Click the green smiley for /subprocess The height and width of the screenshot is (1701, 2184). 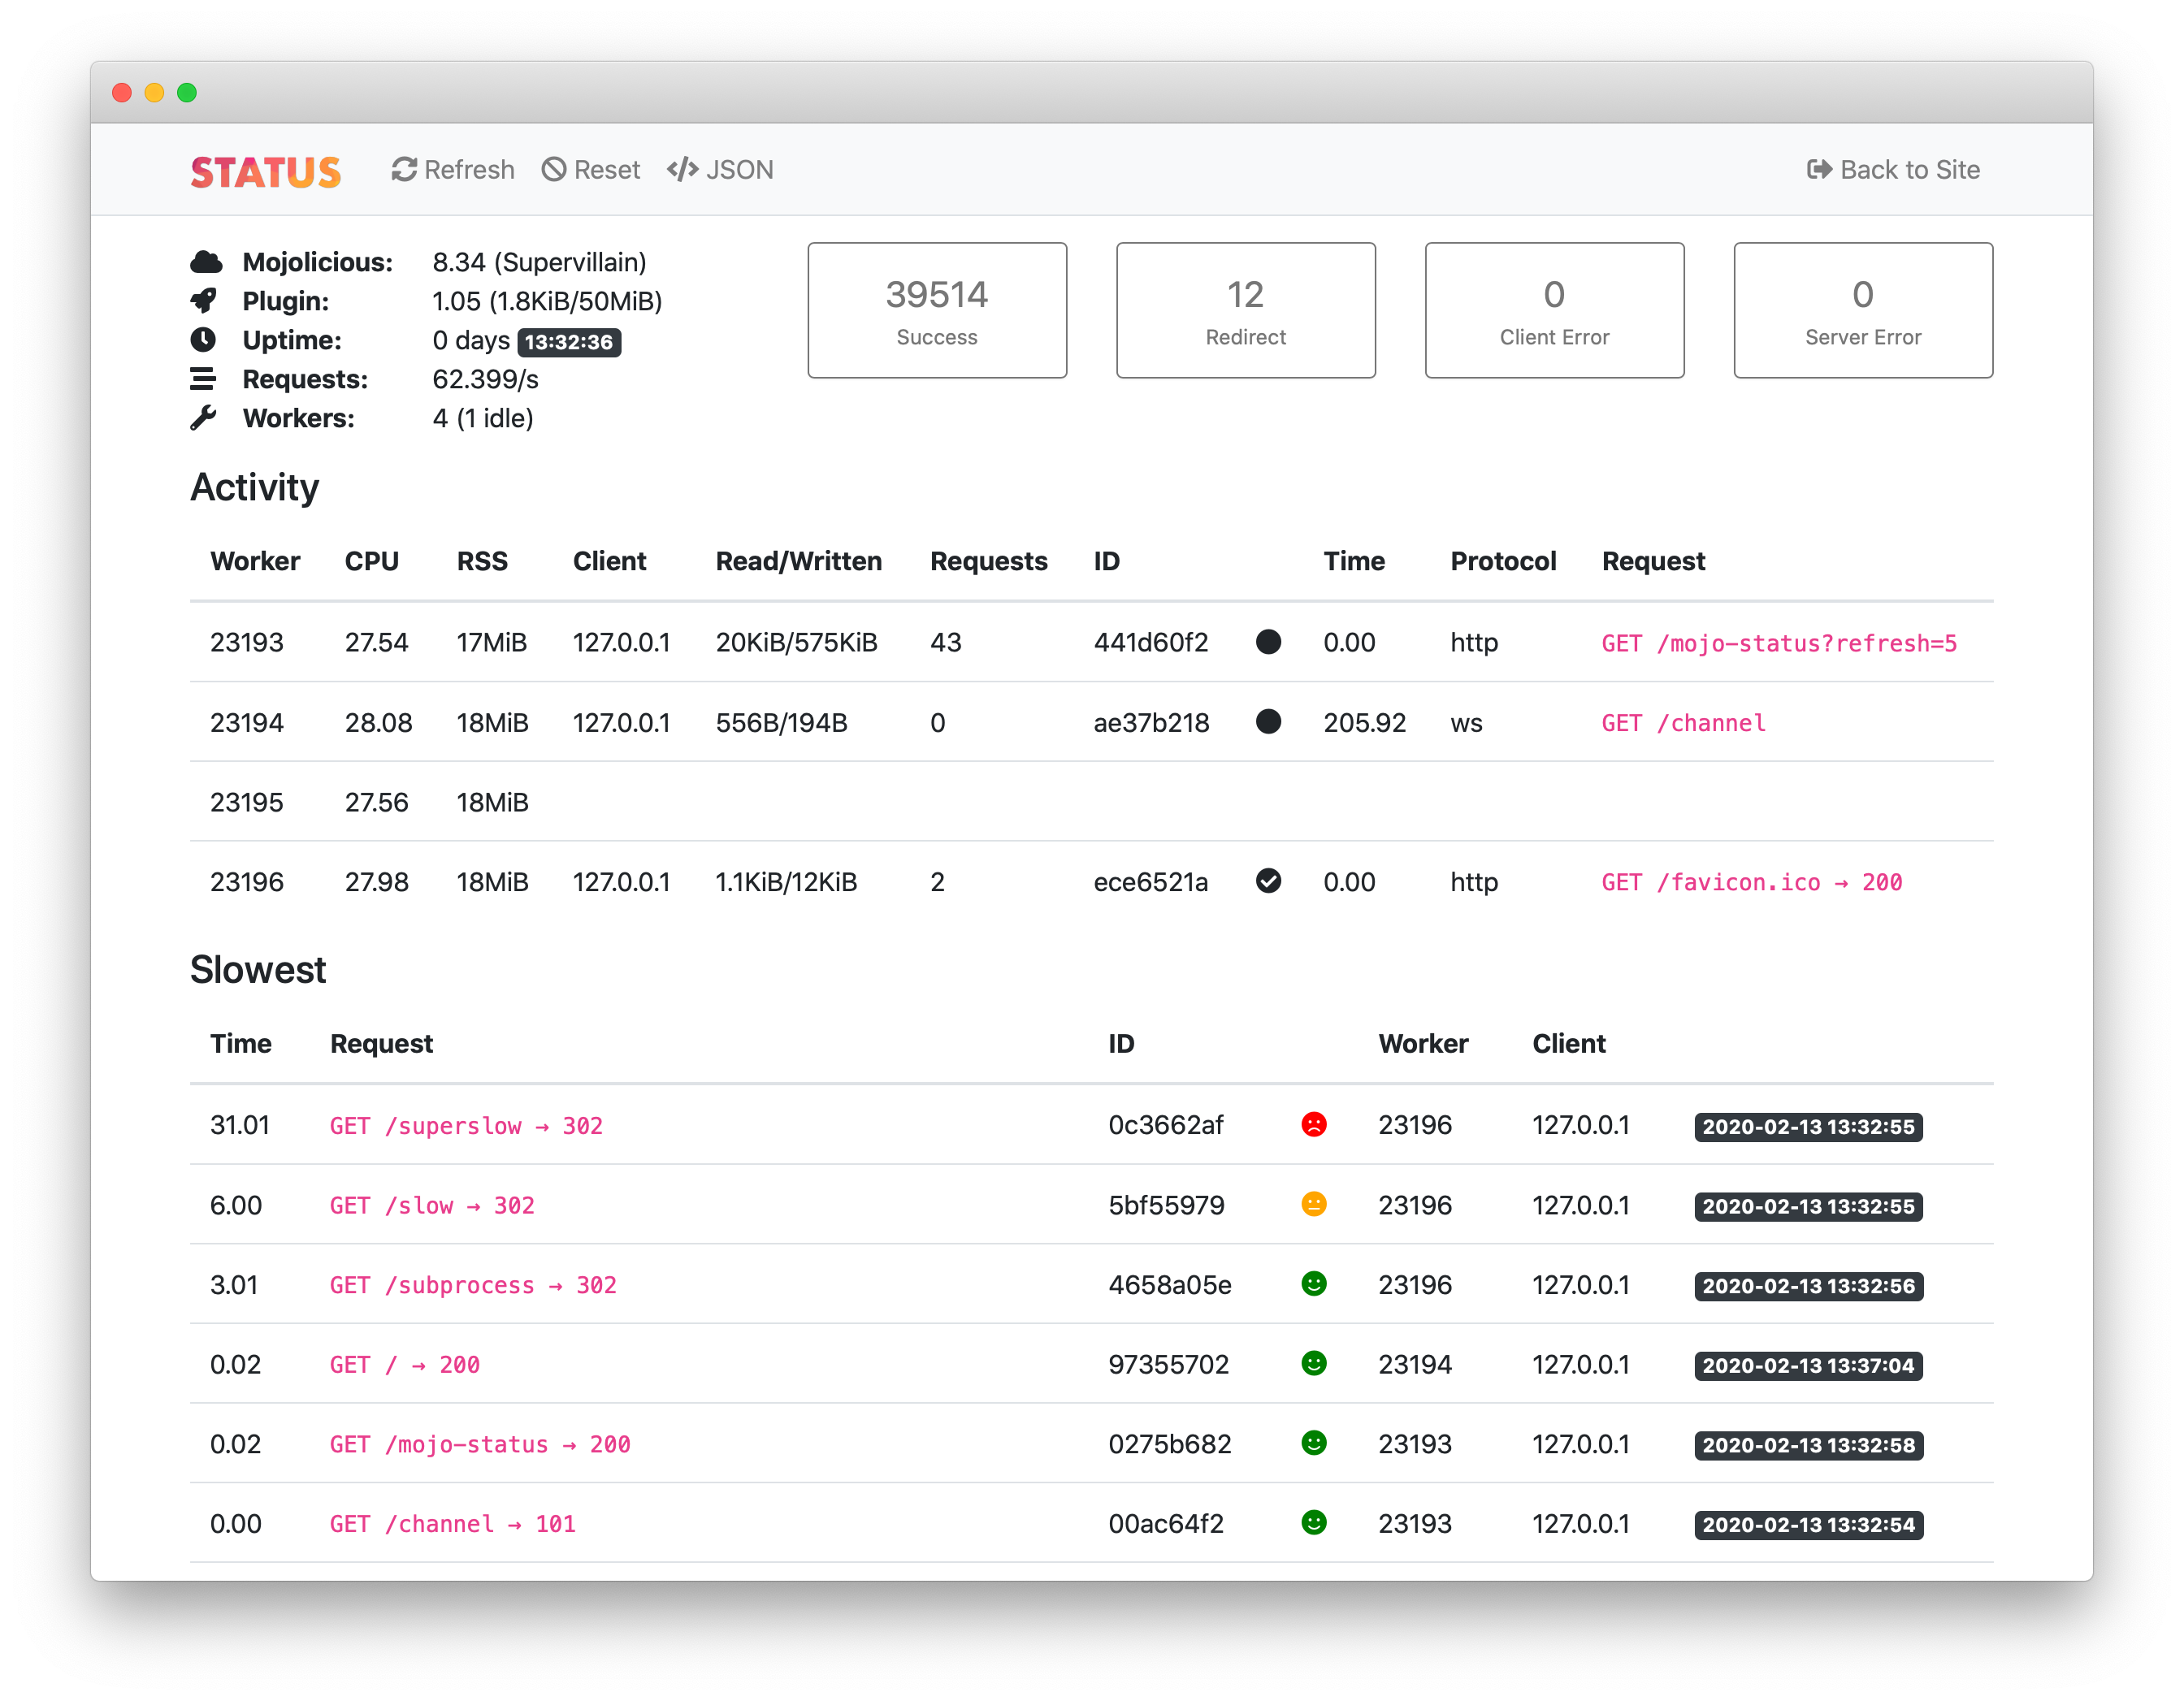[x=1314, y=1283]
